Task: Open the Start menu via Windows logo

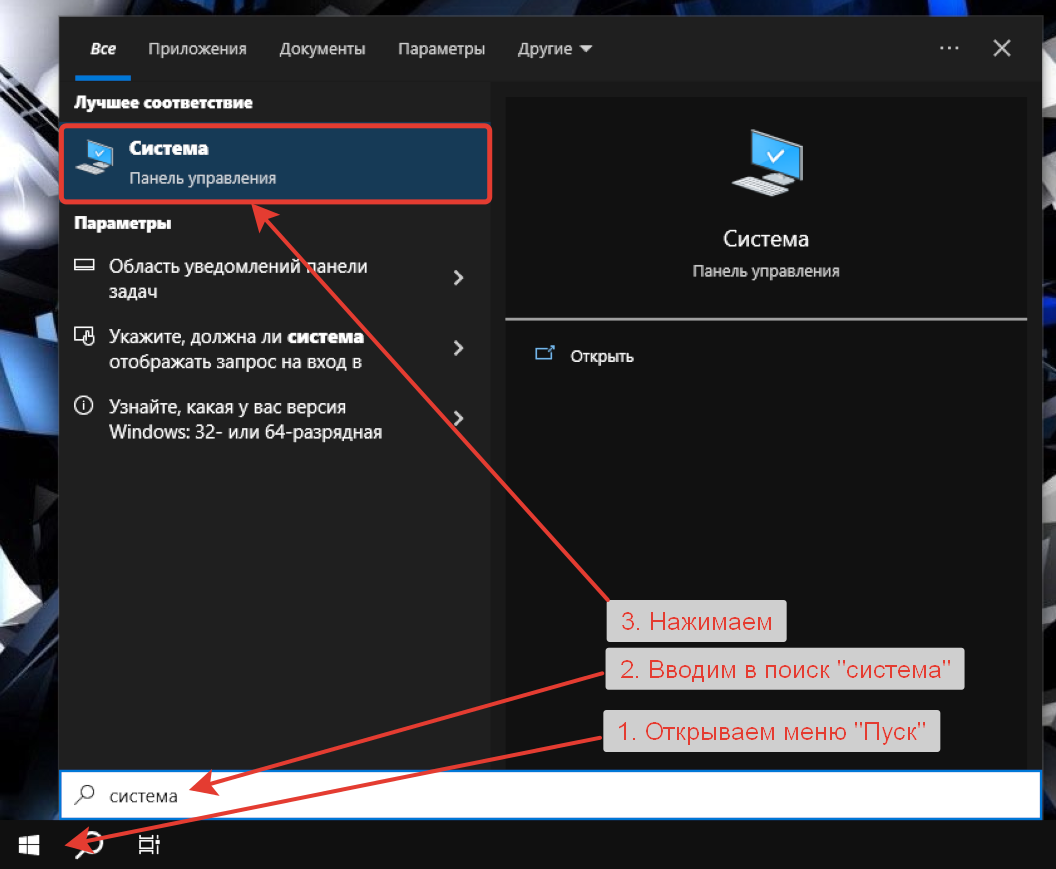Action: click(x=28, y=845)
